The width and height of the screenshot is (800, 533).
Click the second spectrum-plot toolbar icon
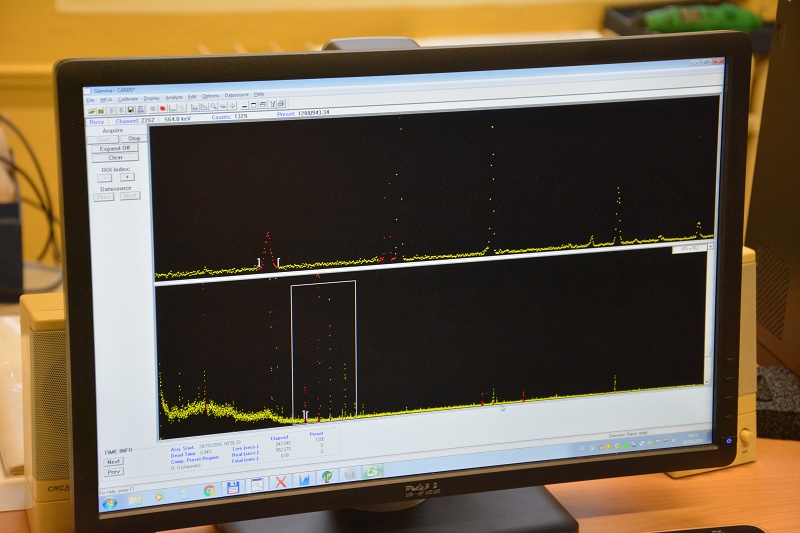[204, 107]
